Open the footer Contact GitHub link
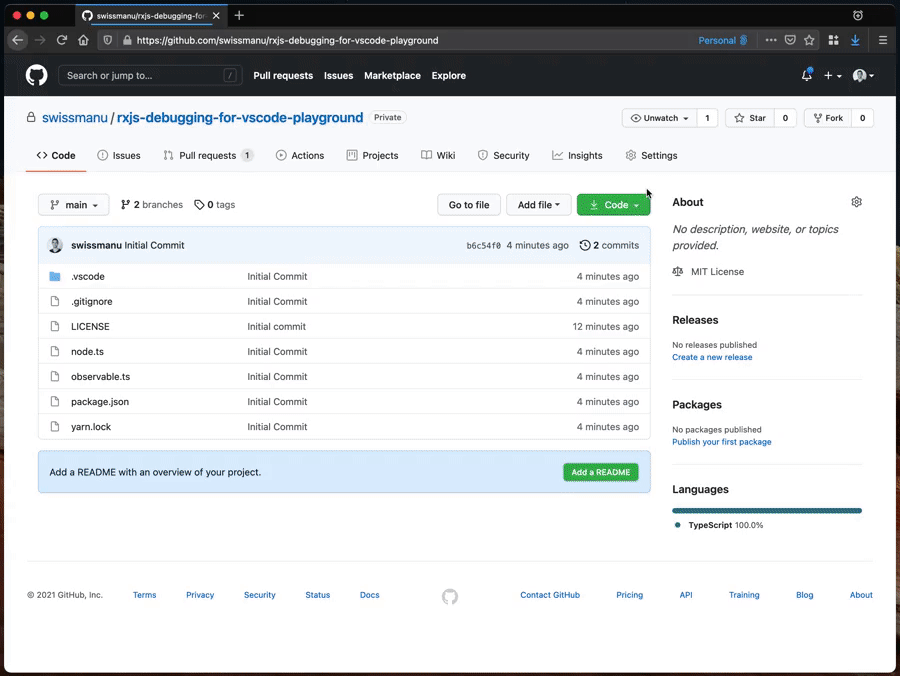Screen dimensions: 900x676 (550, 595)
